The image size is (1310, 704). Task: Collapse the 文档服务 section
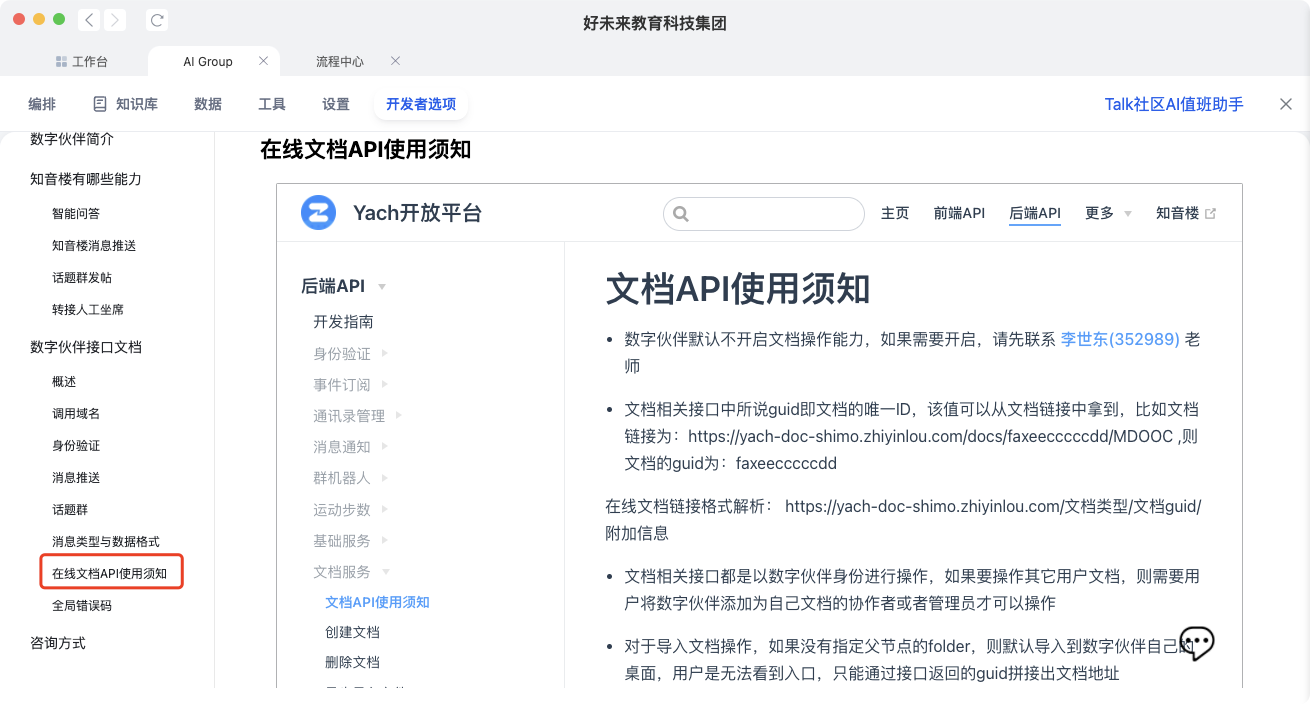351,572
